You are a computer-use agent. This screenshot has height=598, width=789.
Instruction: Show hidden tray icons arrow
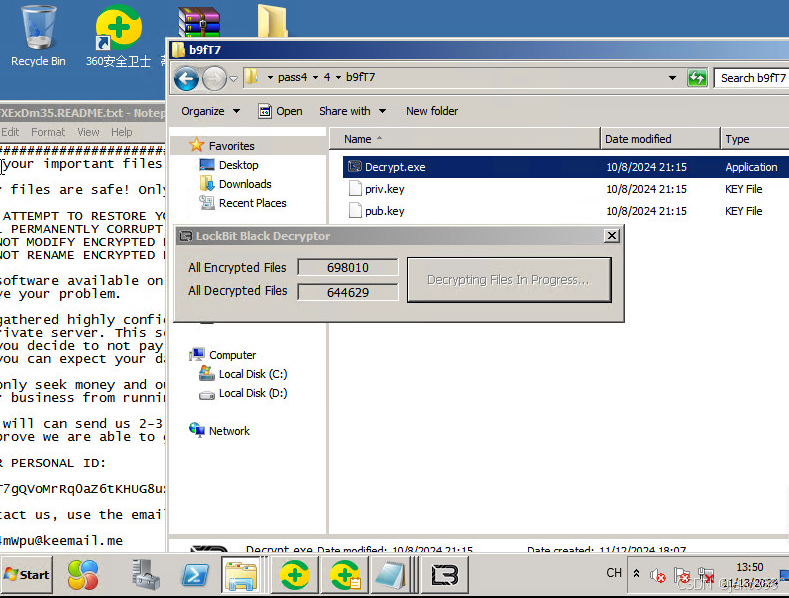coord(637,573)
